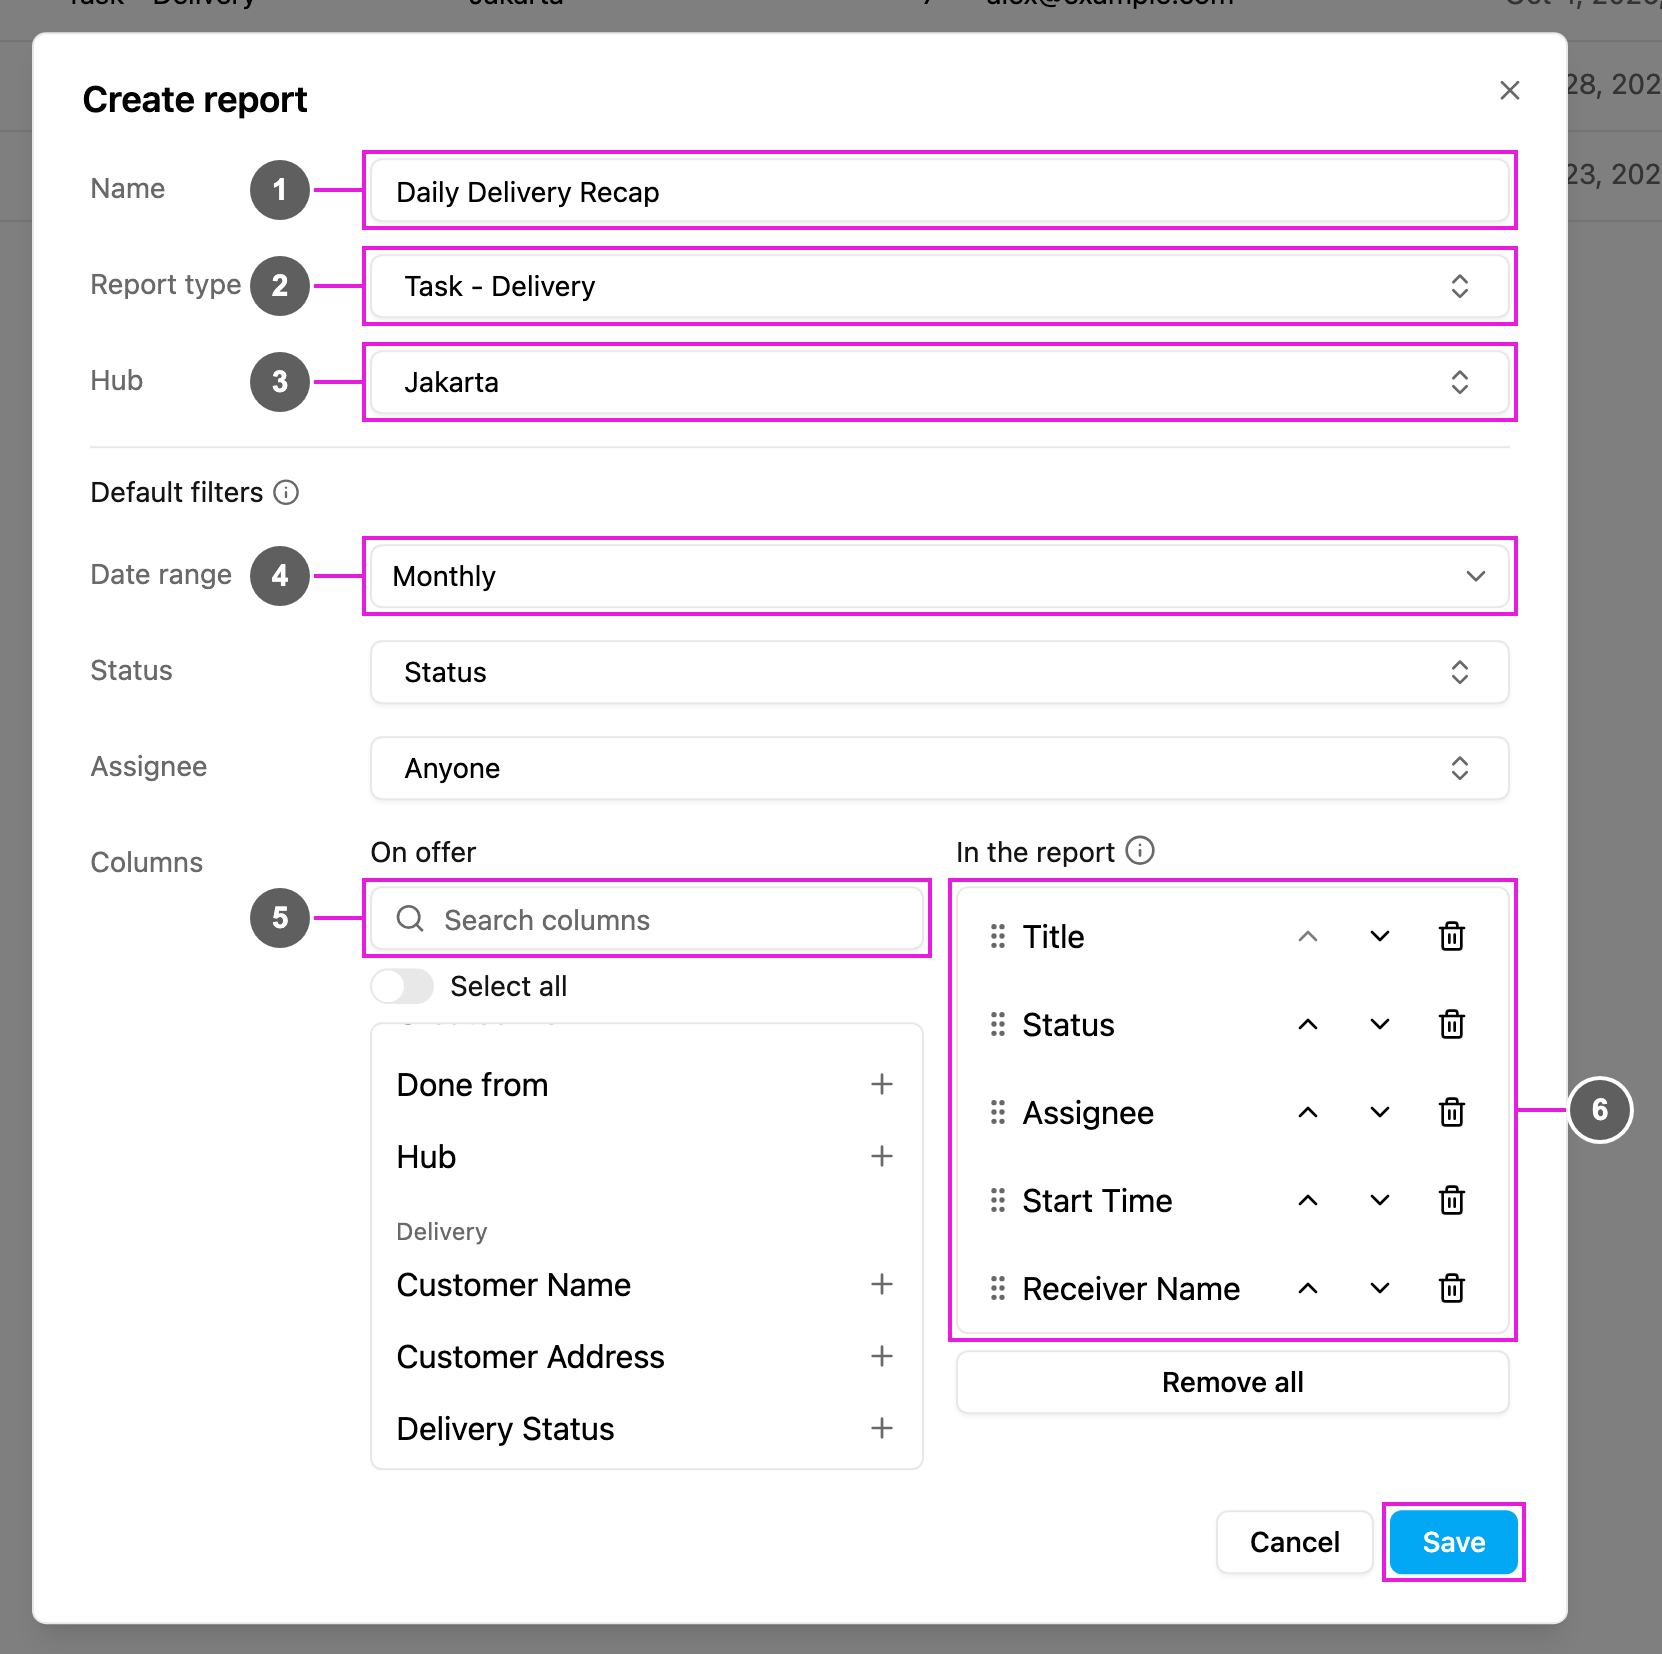Screen dimensions: 1662x1654
Task: Click the Assignee row drag handle
Action: pos(998,1113)
